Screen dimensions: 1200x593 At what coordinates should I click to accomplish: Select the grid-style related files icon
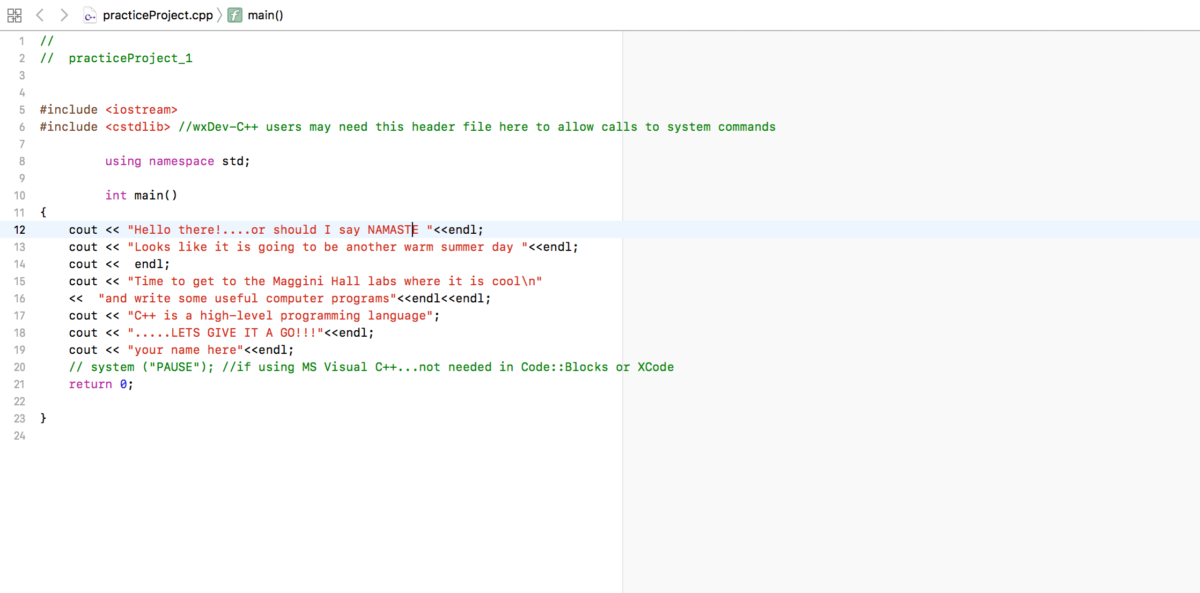(17, 15)
